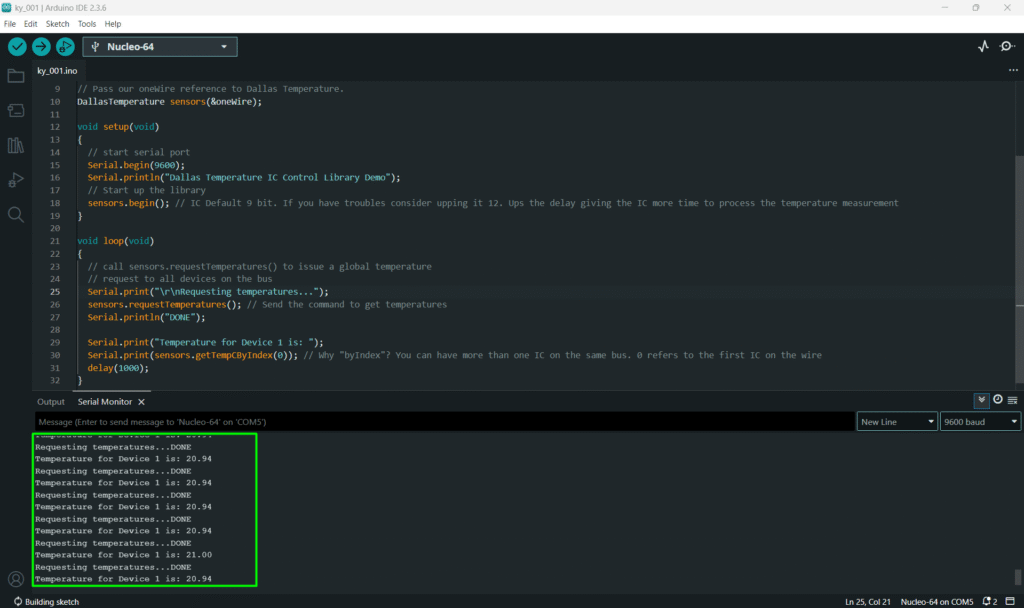Expand the New Line ending dropdown
This screenshot has width=1024, height=608.
(896, 422)
